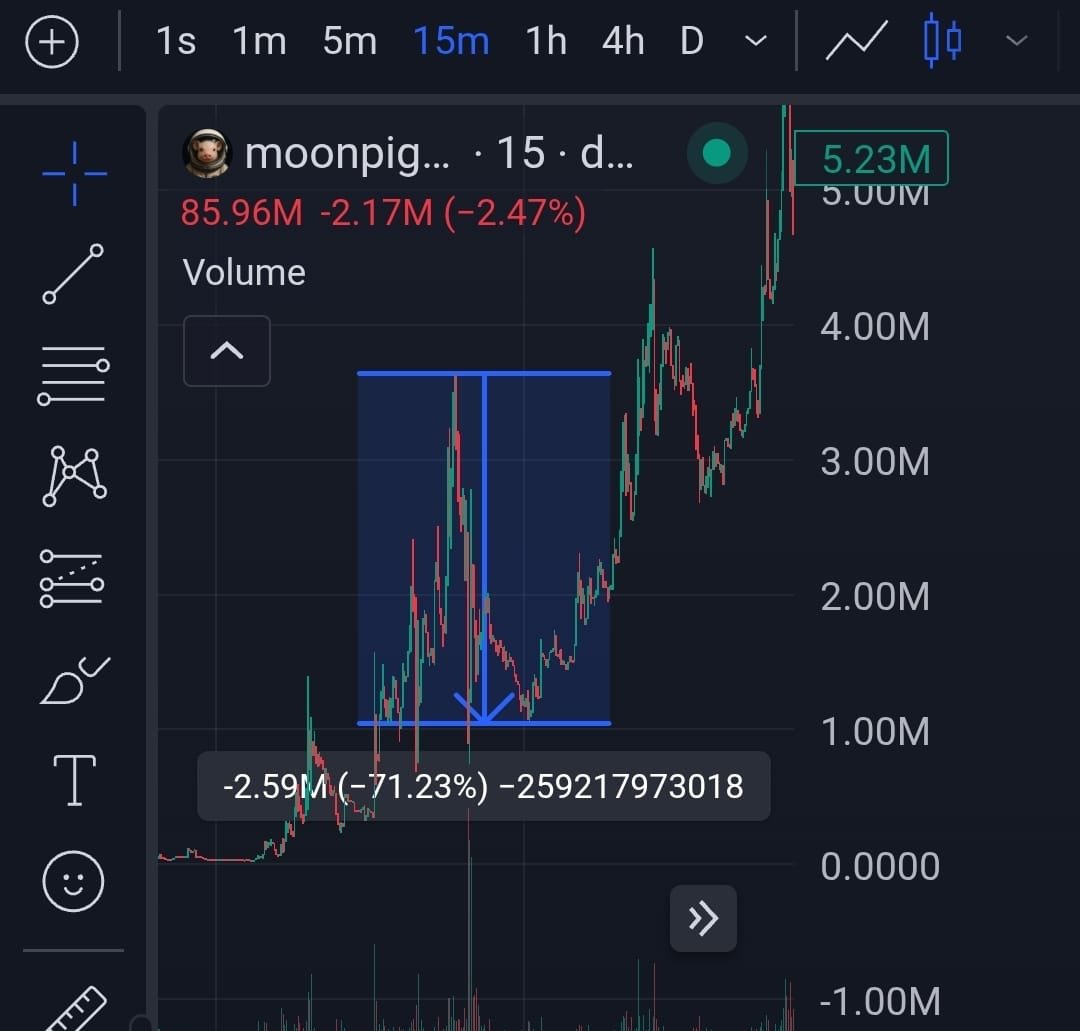Expand the chart type dropdown
This screenshot has height=1031, width=1080.
[1017, 41]
